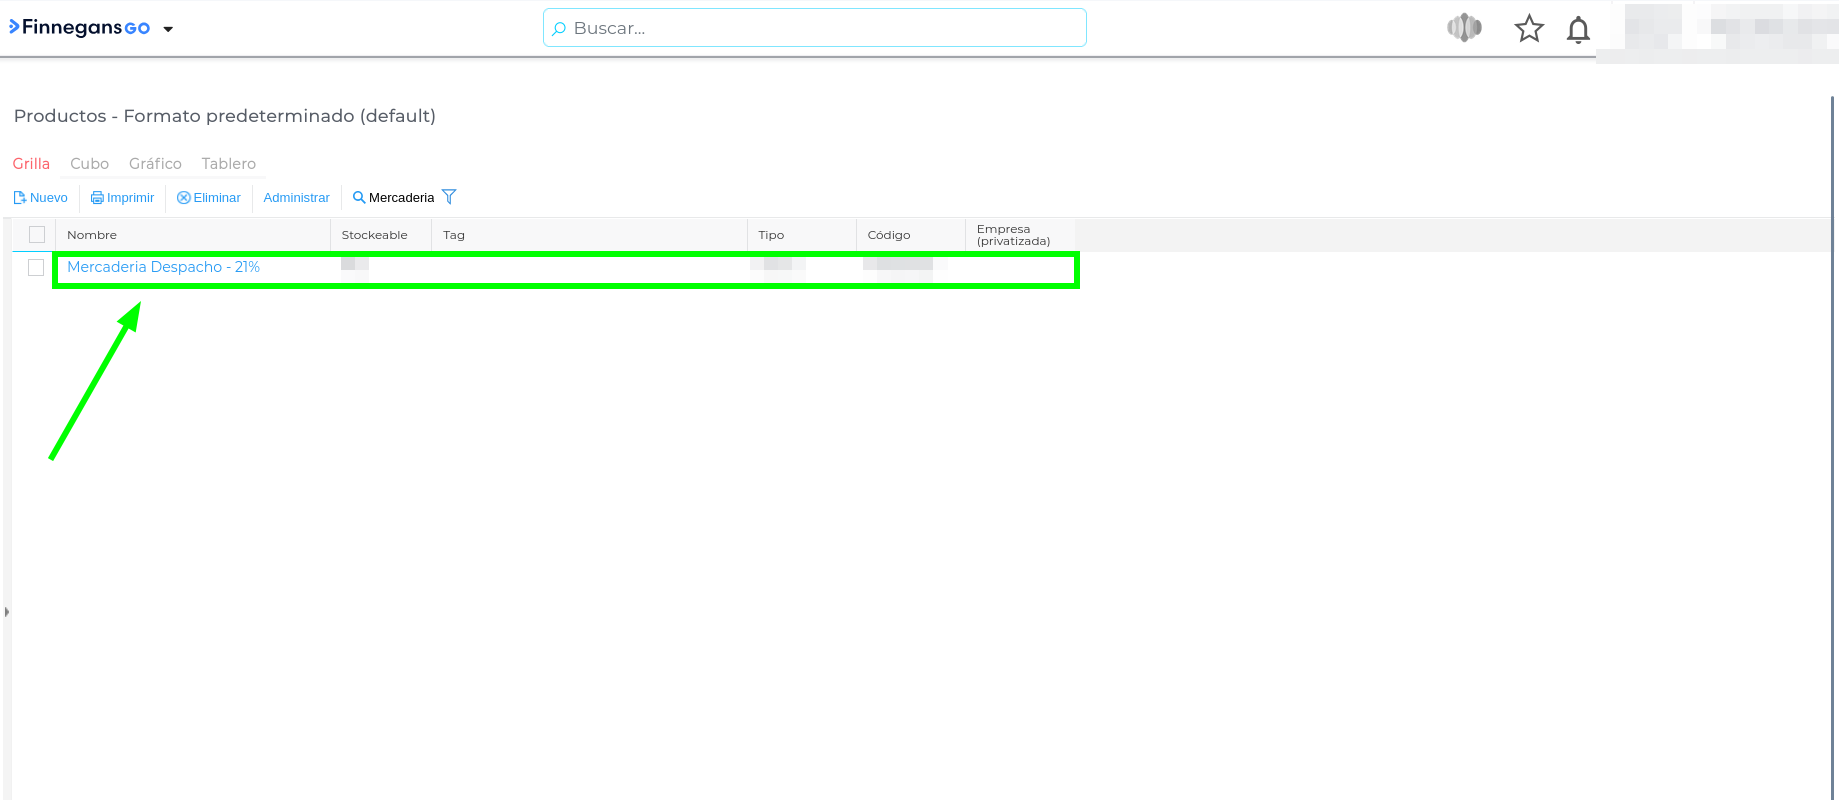Open the Mercaderia Despacho - 21% link
The image size is (1839, 800).
point(163,267)
